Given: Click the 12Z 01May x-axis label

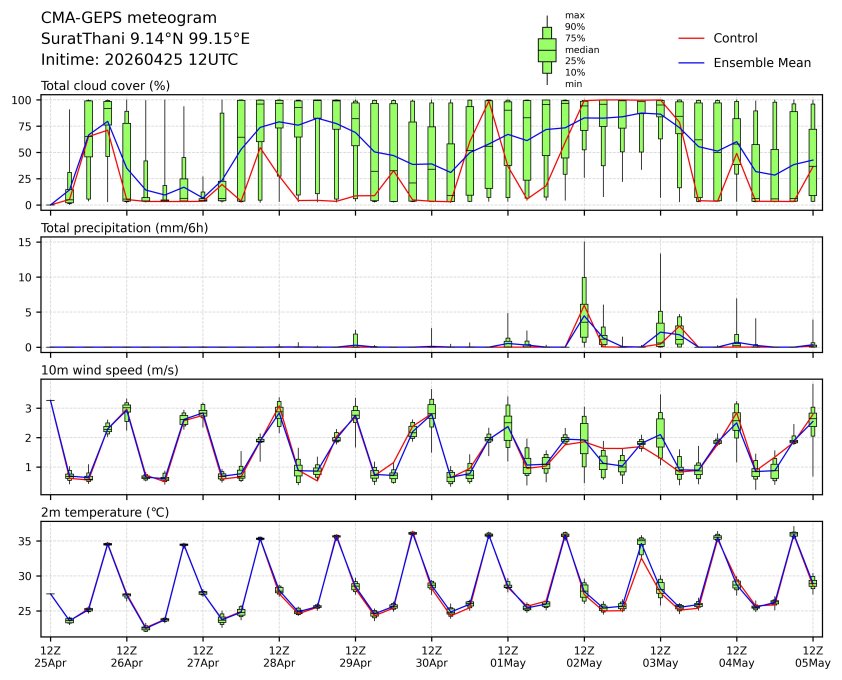Looking at the screenshot, I should [x=508, y=655].
